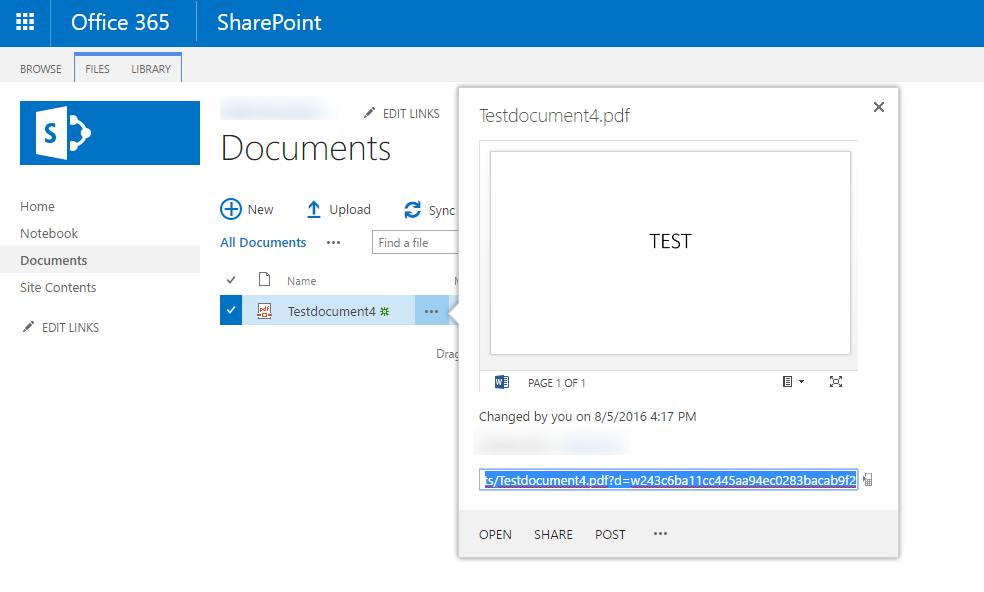The image size is (984, 592).
Task: Click the mobile device icon beside the URL
Action: 868,480
